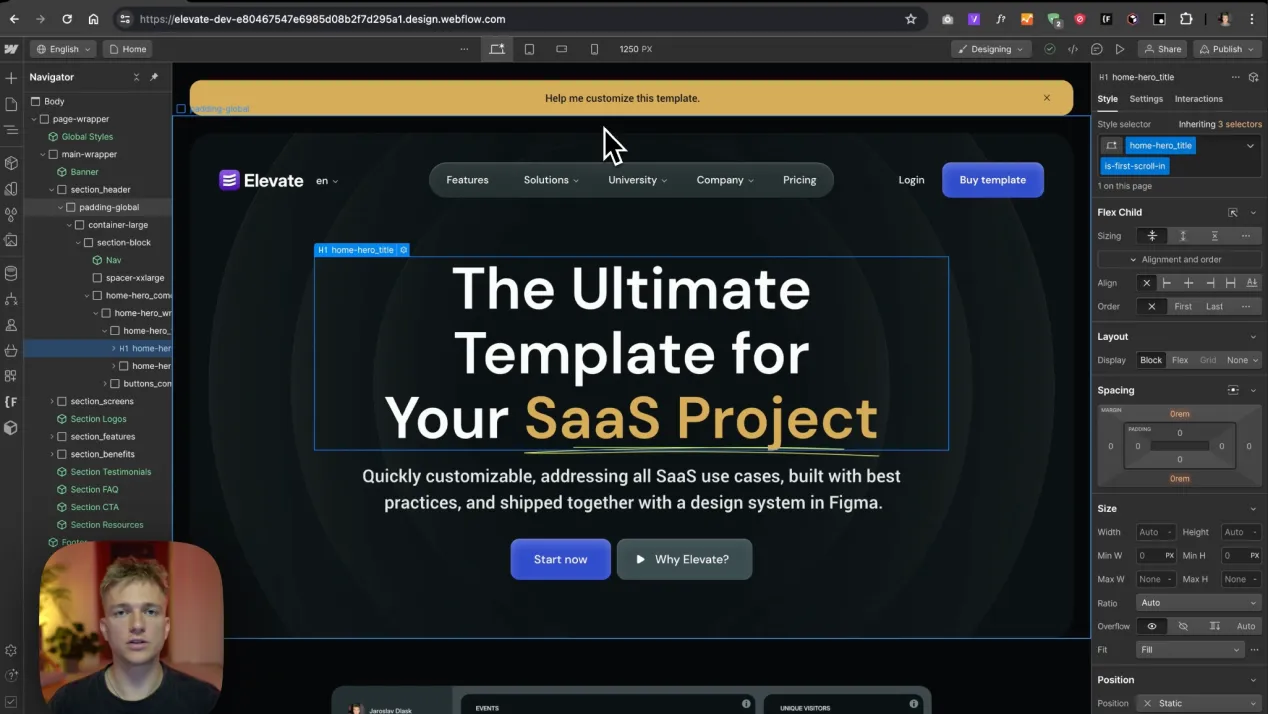Open Display None dropdown option
1268x714 pixels.
pos(1242,360)
